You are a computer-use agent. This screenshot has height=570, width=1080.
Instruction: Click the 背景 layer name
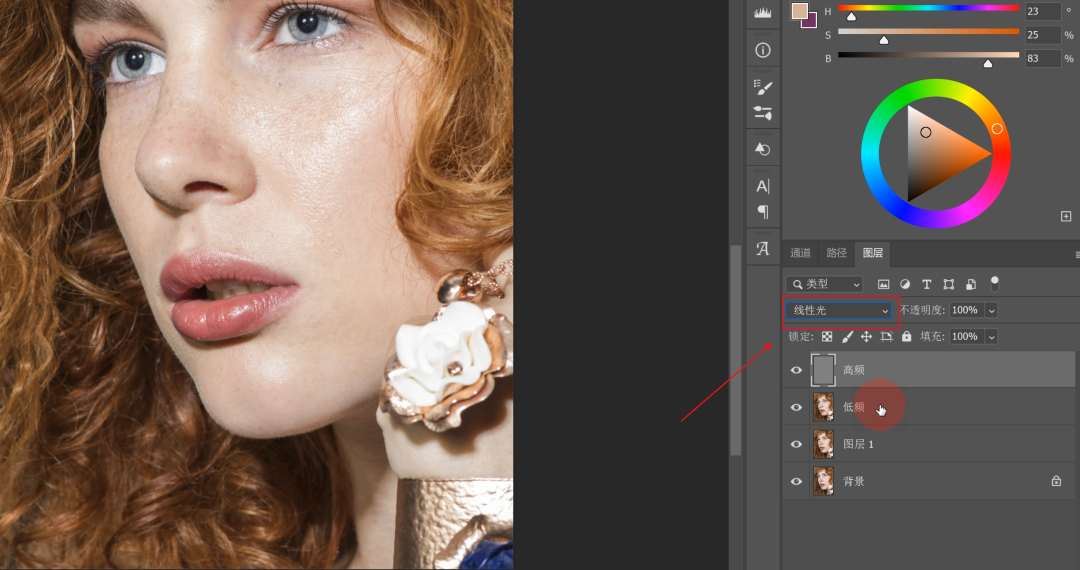click(853, 481)
